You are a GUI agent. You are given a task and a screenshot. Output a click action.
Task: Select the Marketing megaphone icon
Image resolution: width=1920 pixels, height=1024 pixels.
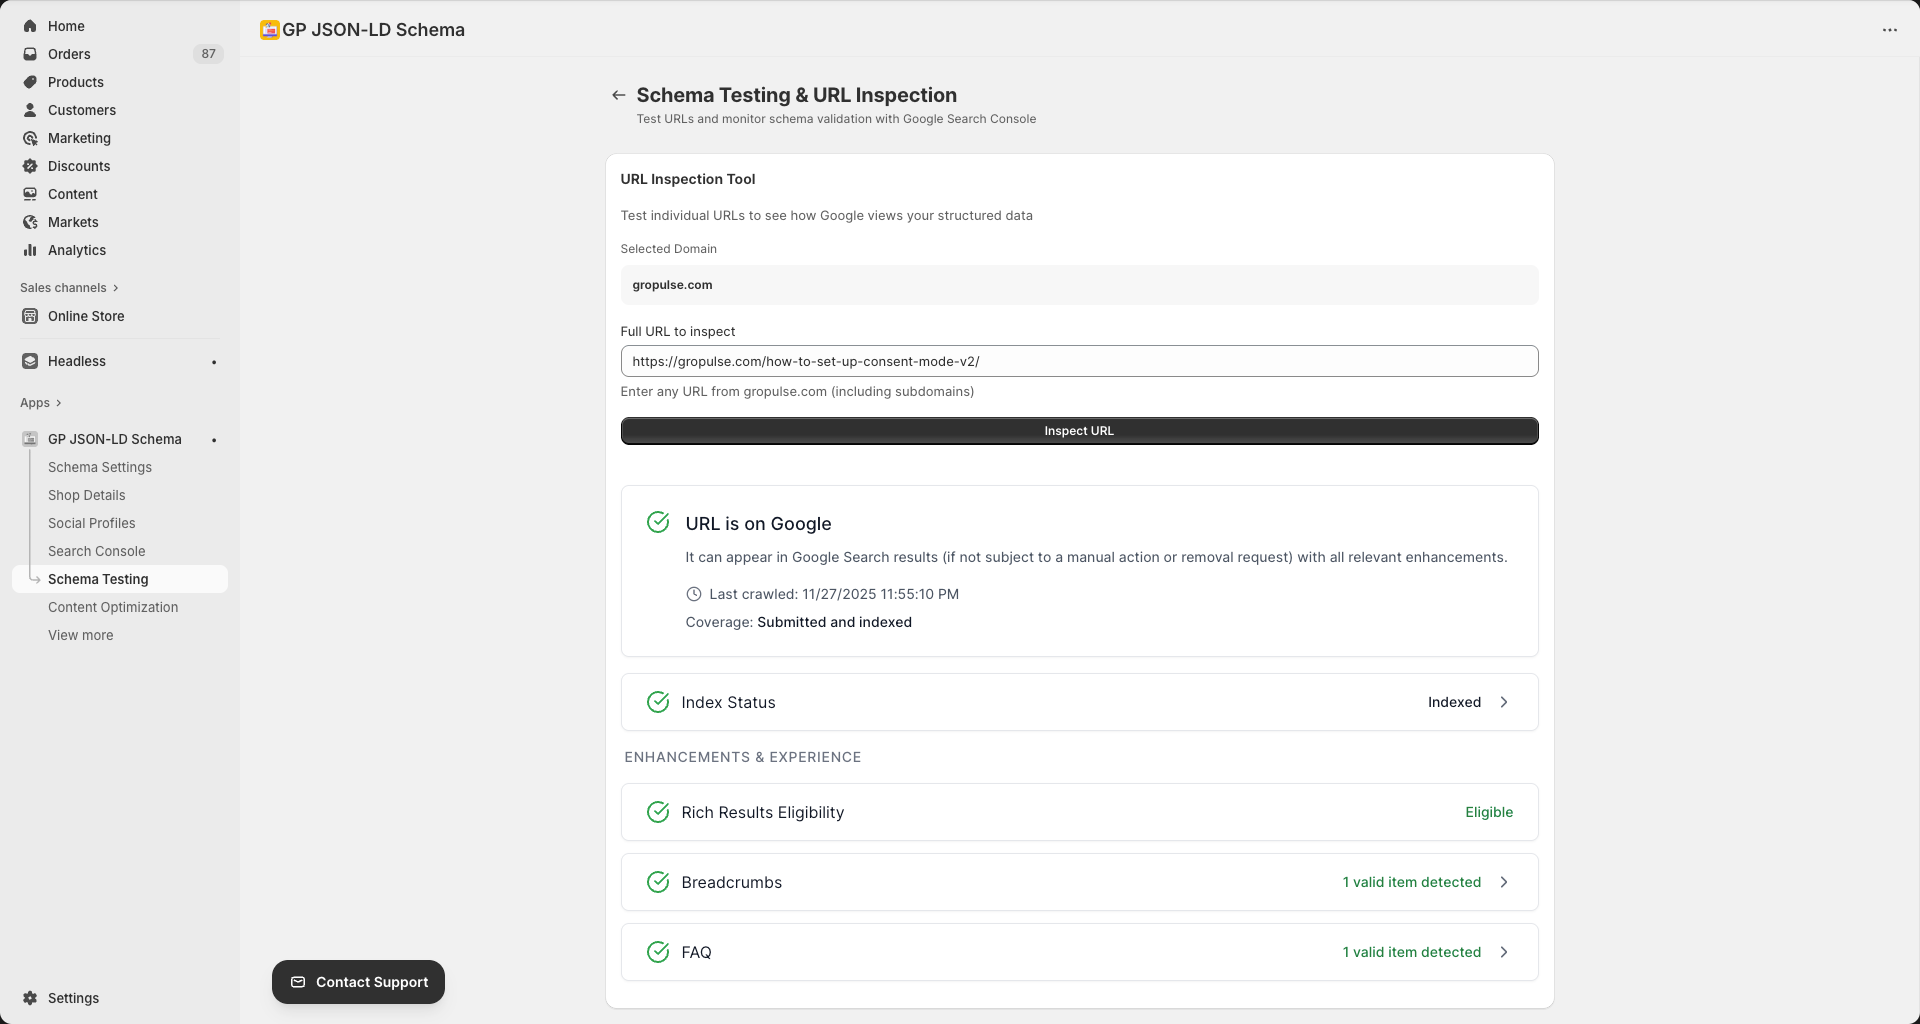pos(30,138)
